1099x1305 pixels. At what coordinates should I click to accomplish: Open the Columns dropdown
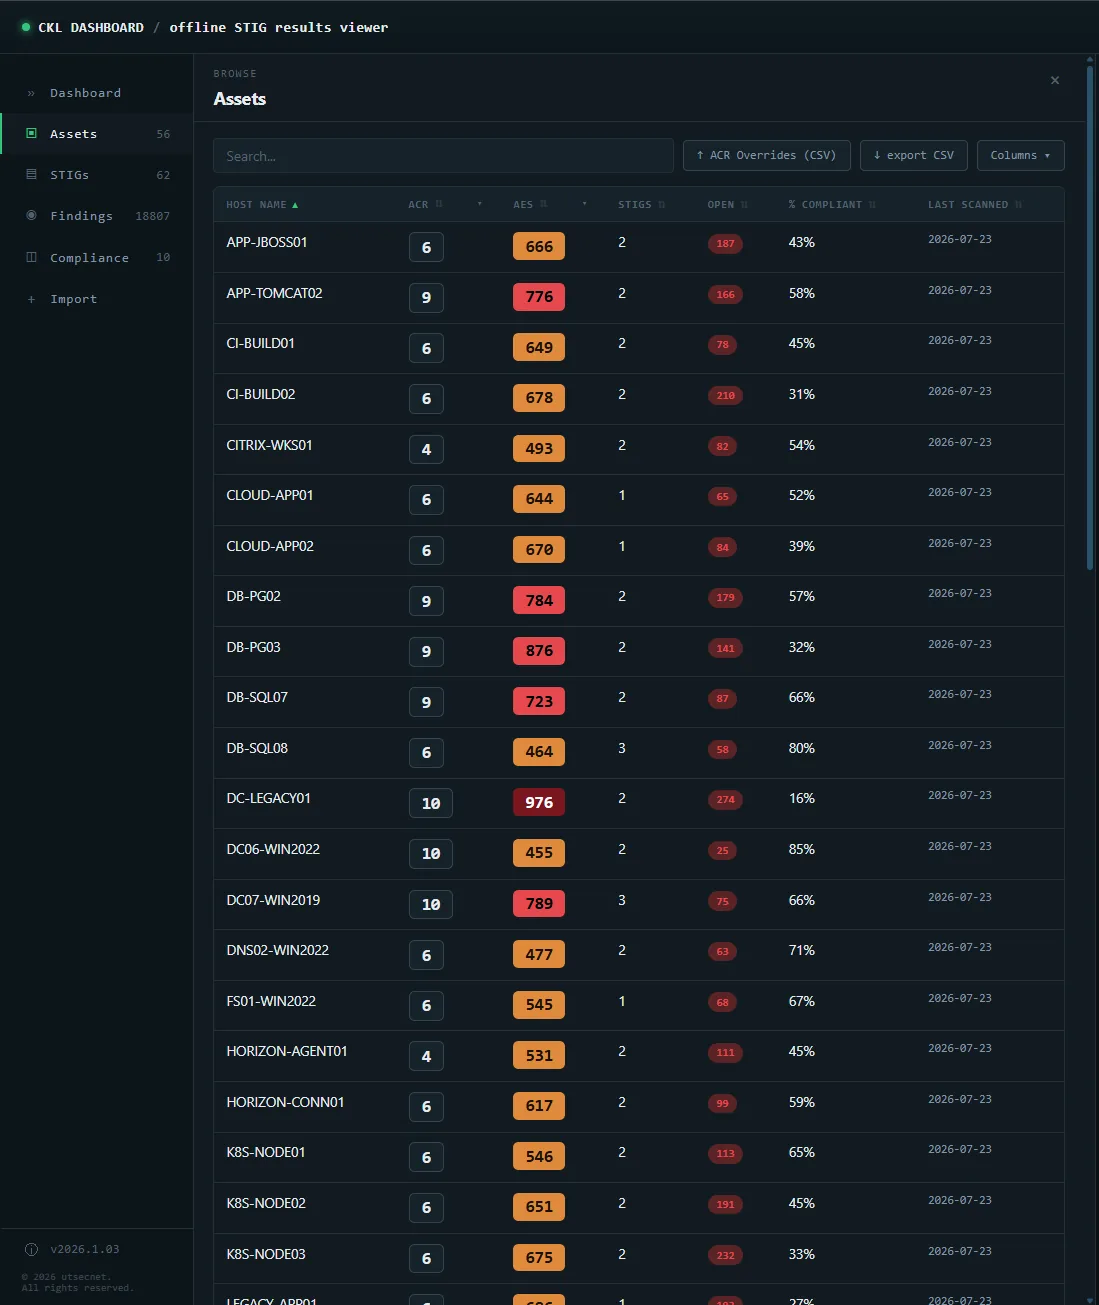pos(1020,155)
